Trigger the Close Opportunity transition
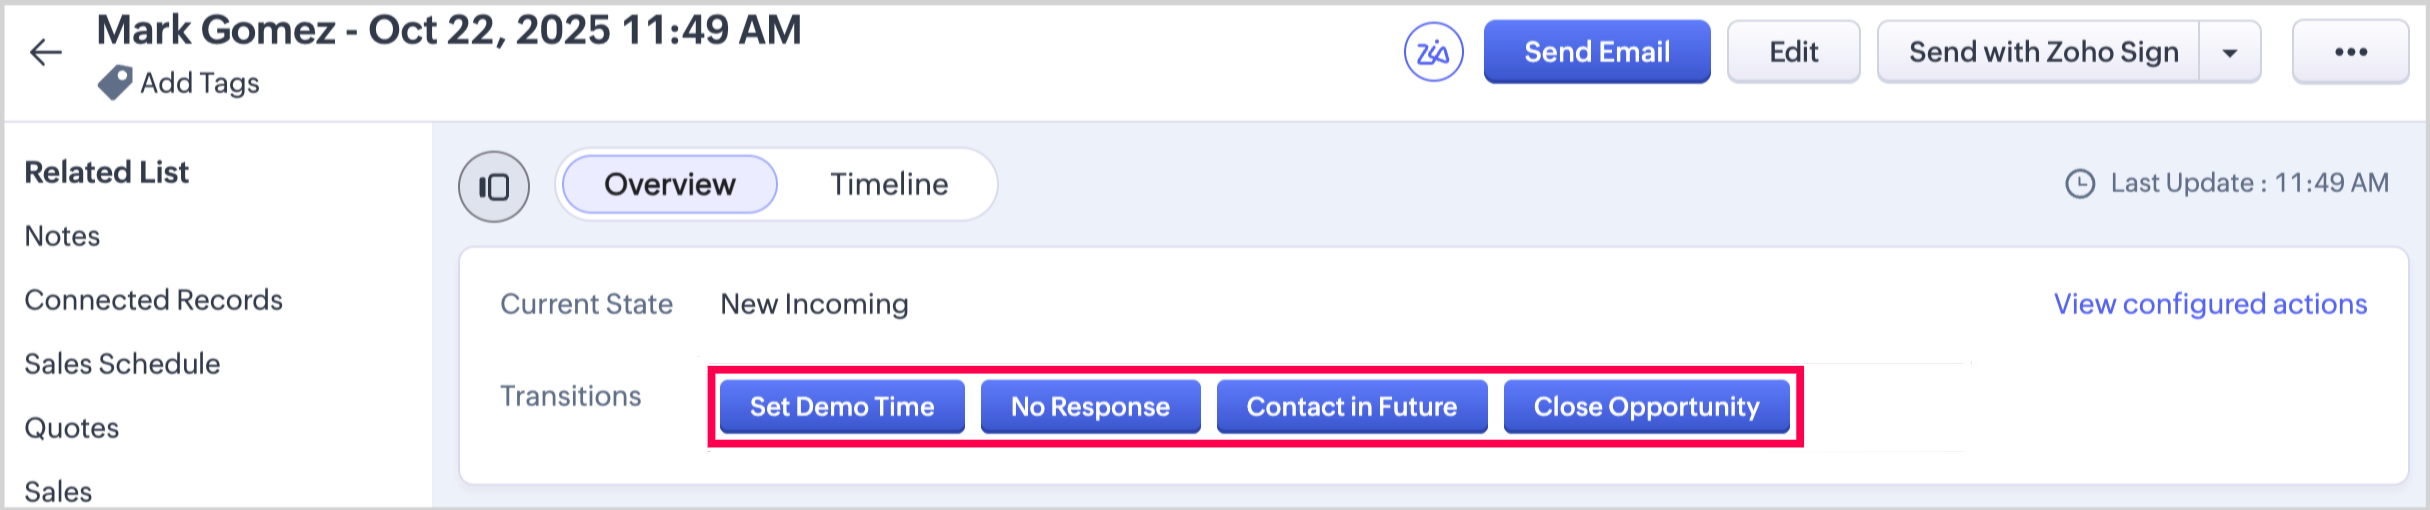 (x=1646, y=407)
